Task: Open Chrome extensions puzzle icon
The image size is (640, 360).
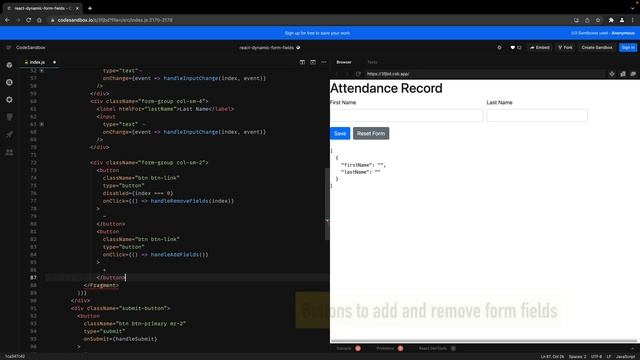Action: [611, 20]
